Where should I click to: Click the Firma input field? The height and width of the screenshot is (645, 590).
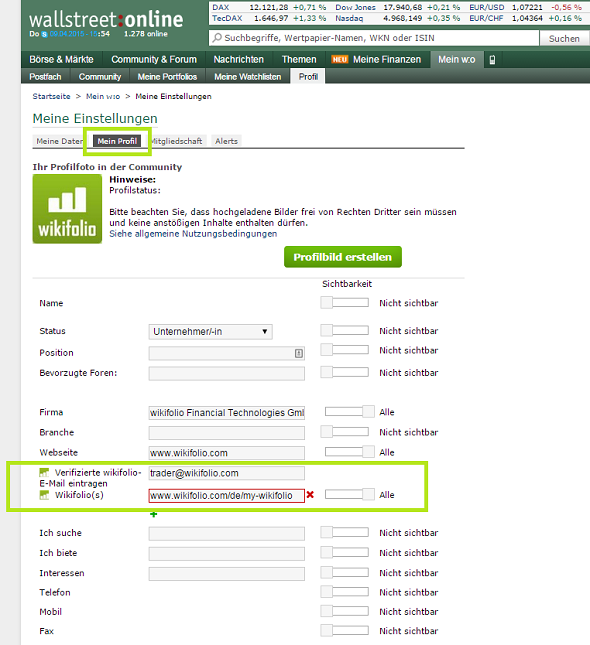pyautogui.click(x=227, y=413)
